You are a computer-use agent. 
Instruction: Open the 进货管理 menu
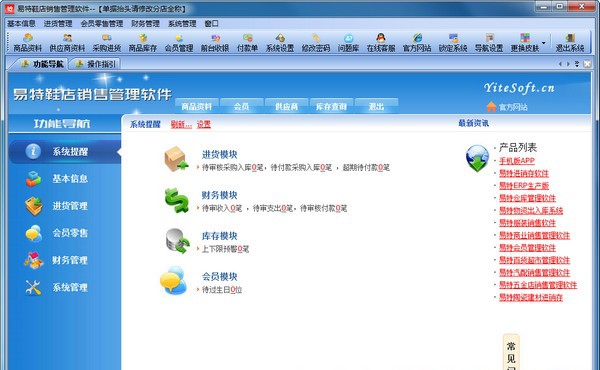click(58, 23)
